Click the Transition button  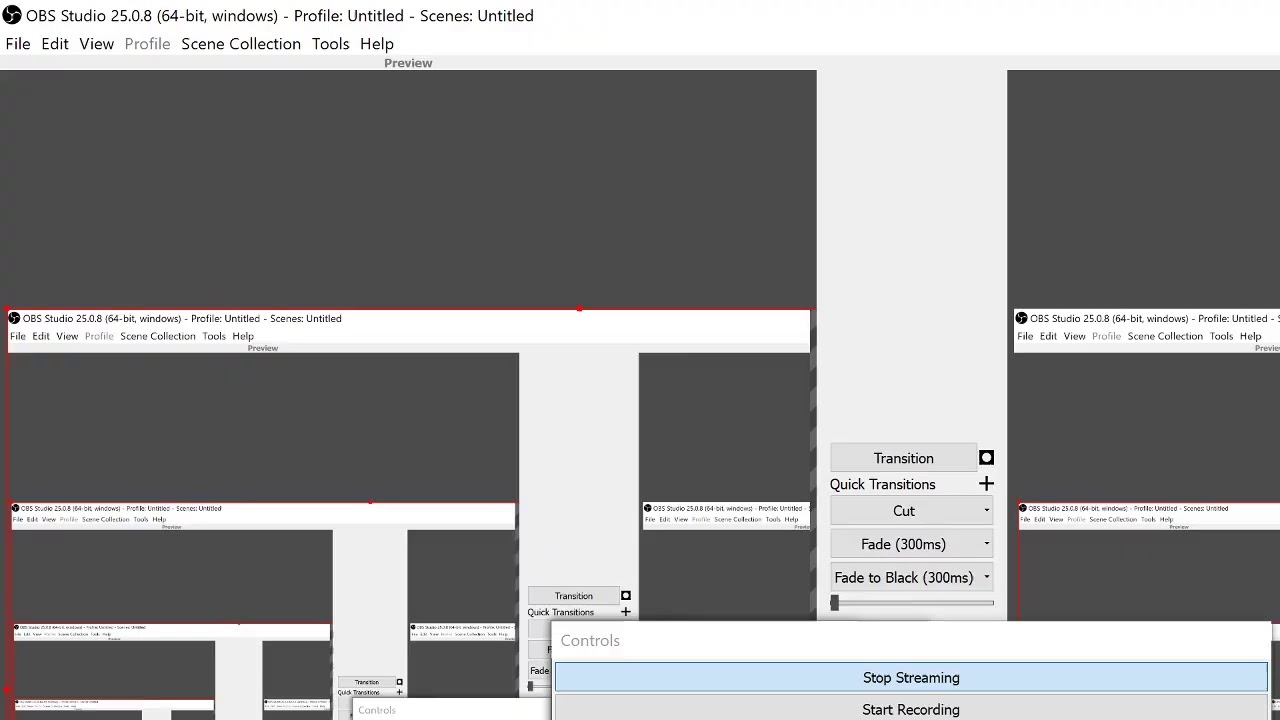click(x=903, y=458)
